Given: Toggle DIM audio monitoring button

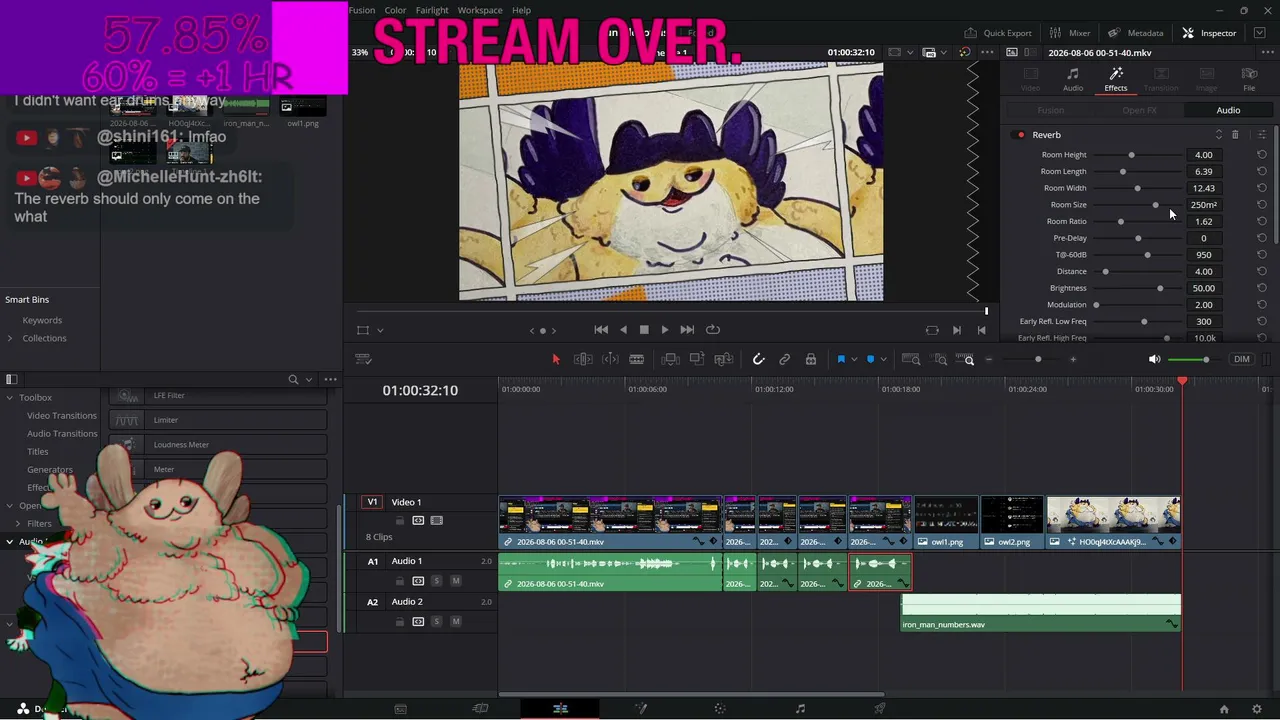Looking at the screenshot, I should click(1242, 359).
